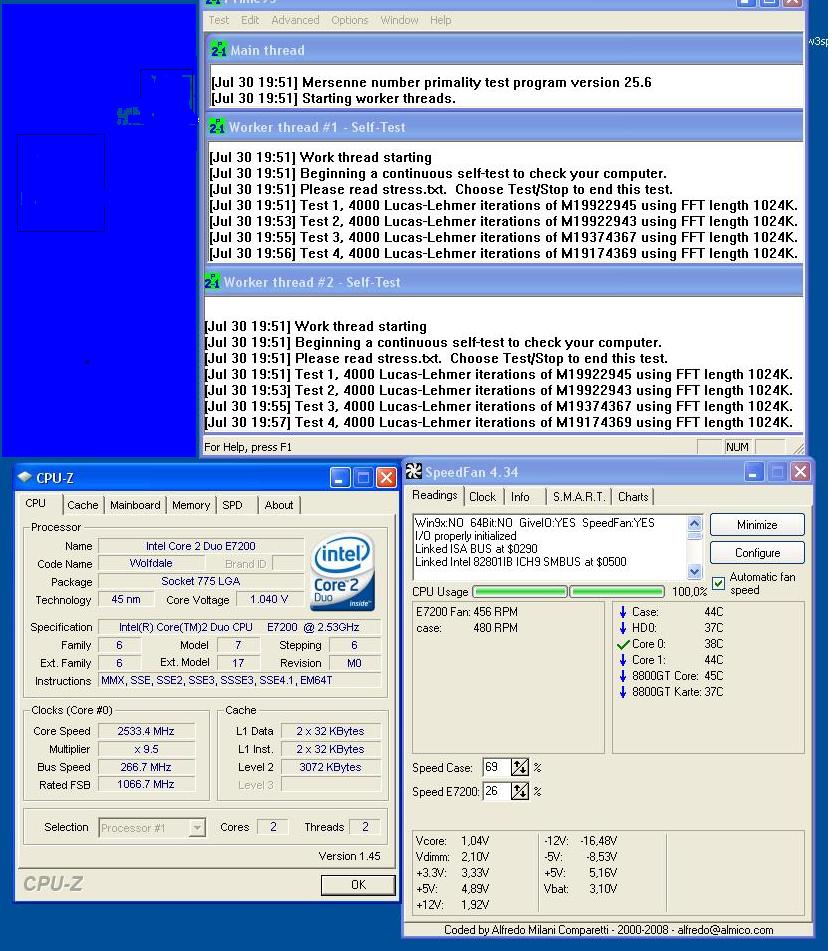Click the 8800GT Karte temperature arrow icon

click(623, 692)
